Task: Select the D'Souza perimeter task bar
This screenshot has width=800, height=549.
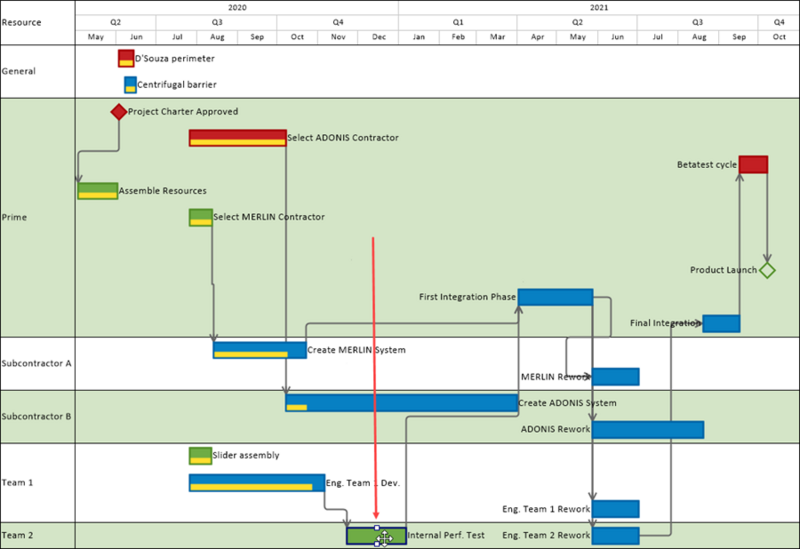Action: [126, 58]
